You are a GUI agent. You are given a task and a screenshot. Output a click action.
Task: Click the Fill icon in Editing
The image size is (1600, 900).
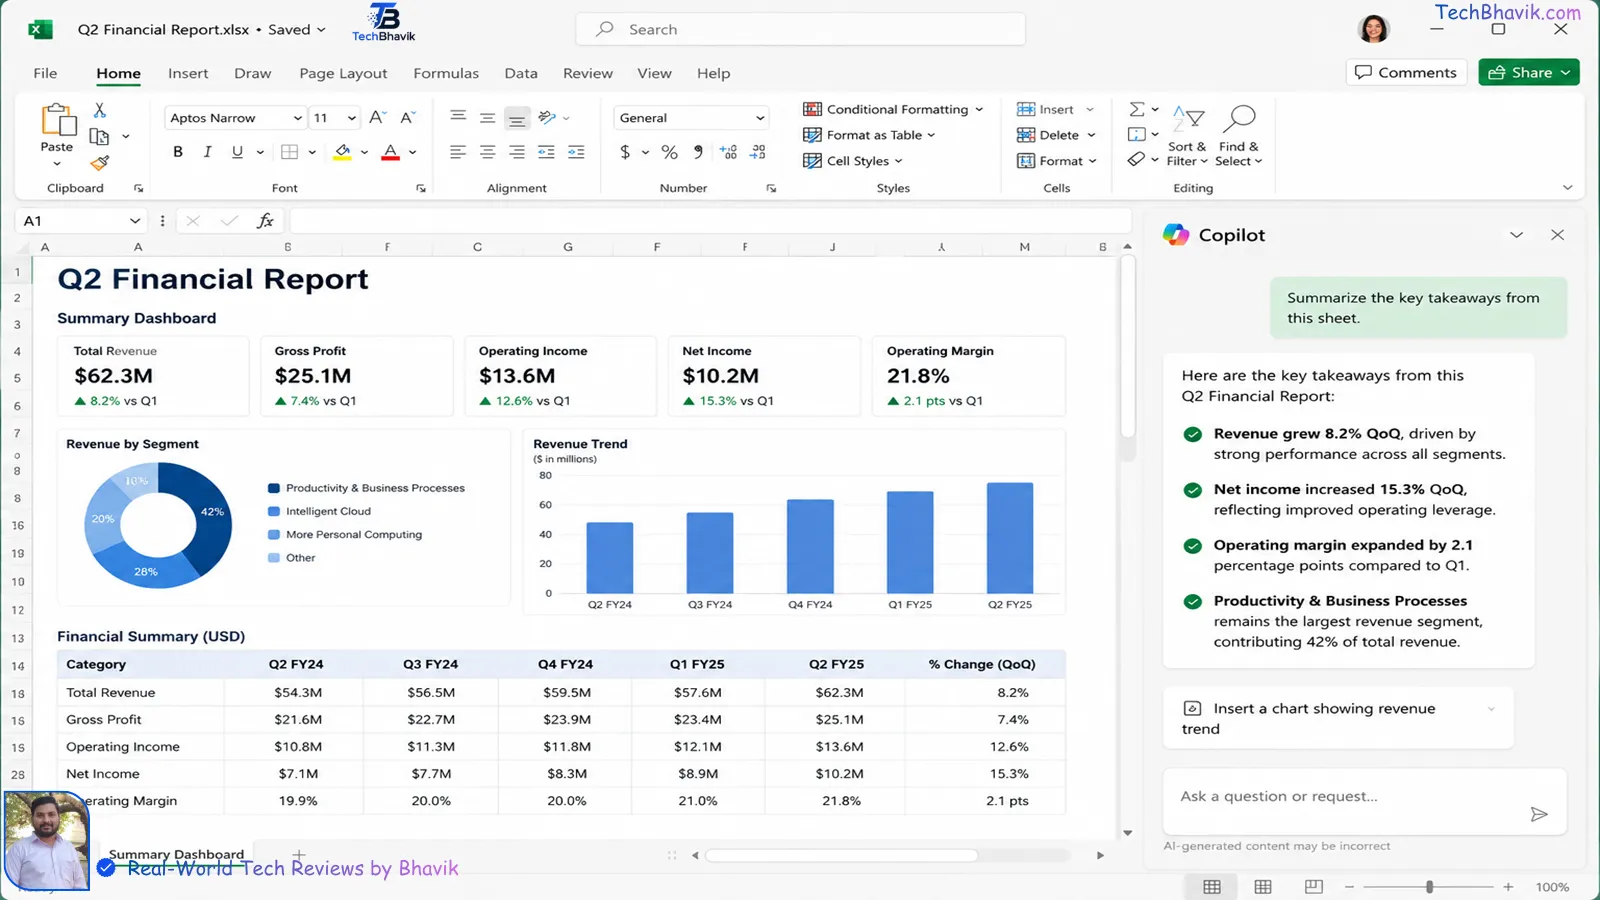[x=1137, y=134]
